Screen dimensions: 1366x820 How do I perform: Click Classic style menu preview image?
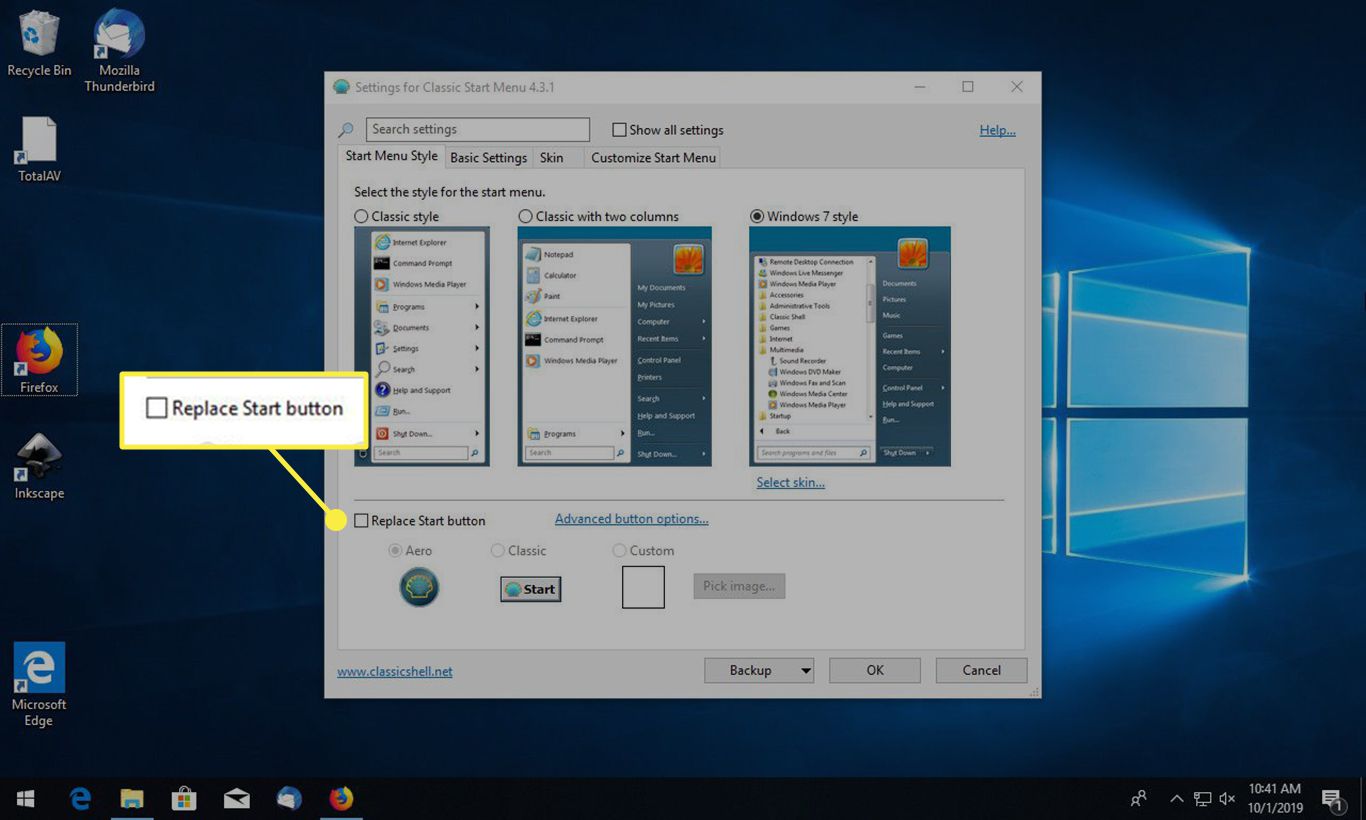click(x=422, y=346)
